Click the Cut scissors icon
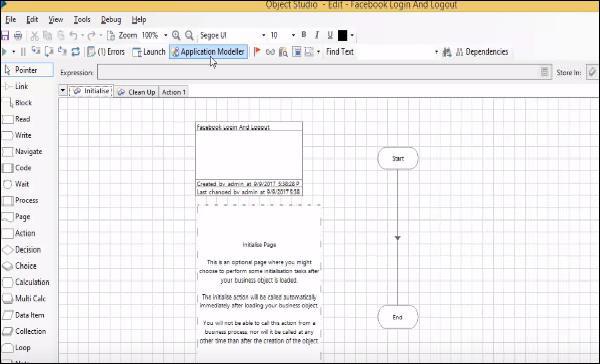The image size is (600, 364). click(x=34, y=36)
